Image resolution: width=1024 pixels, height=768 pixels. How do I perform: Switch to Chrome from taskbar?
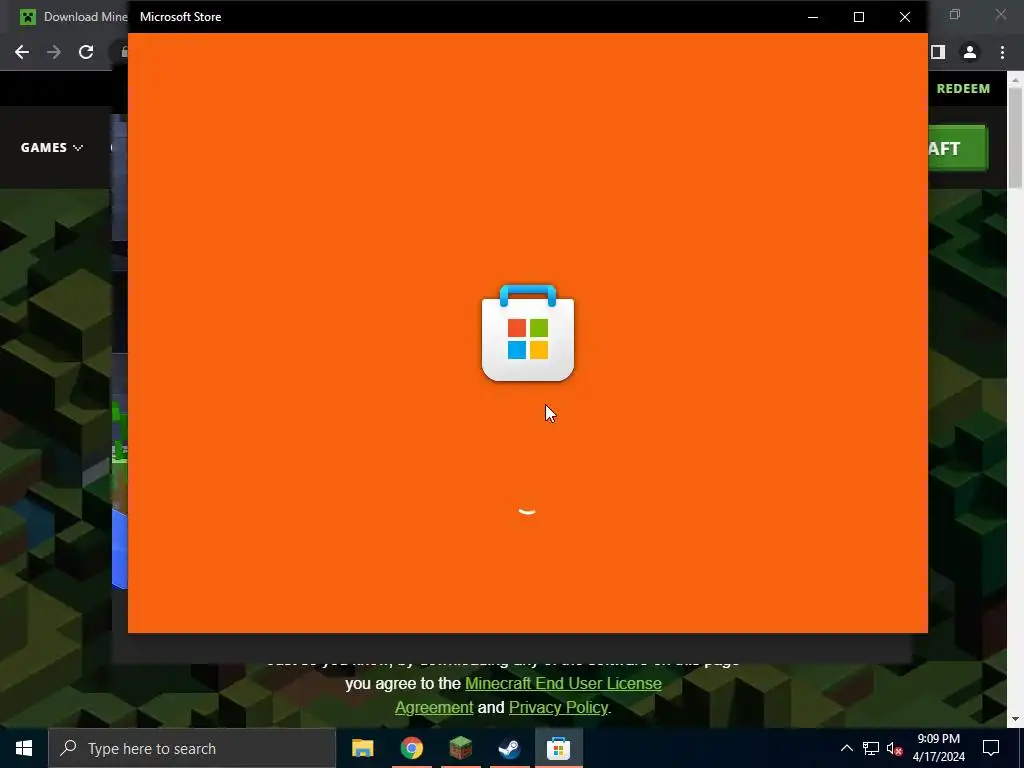[x=411, y=748]
